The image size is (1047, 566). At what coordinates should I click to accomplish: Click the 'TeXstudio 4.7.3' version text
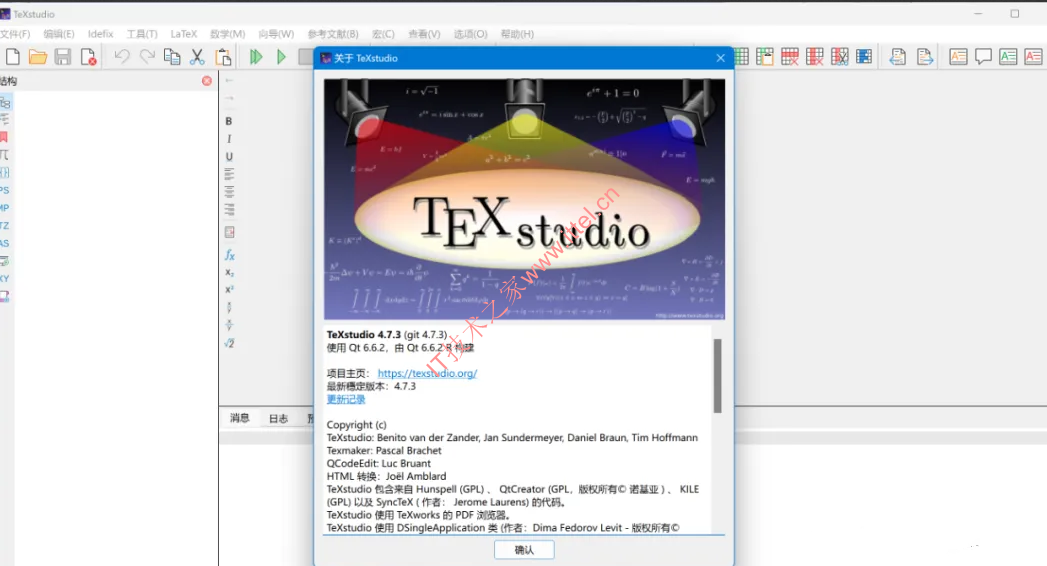click(364, 334)
